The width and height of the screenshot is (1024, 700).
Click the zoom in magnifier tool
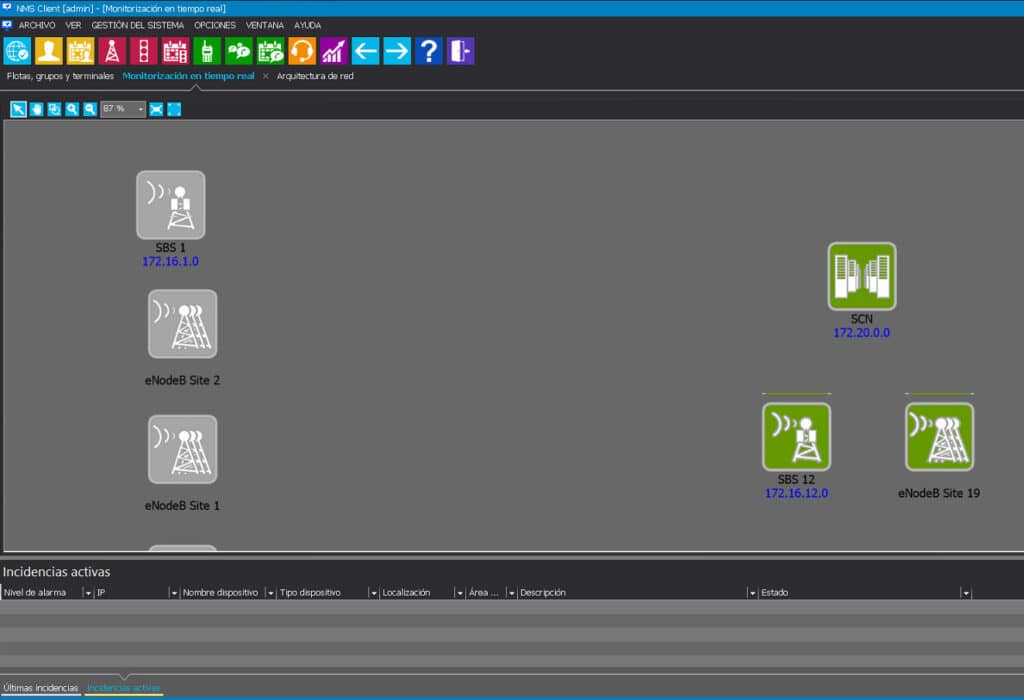coord(72,109)
